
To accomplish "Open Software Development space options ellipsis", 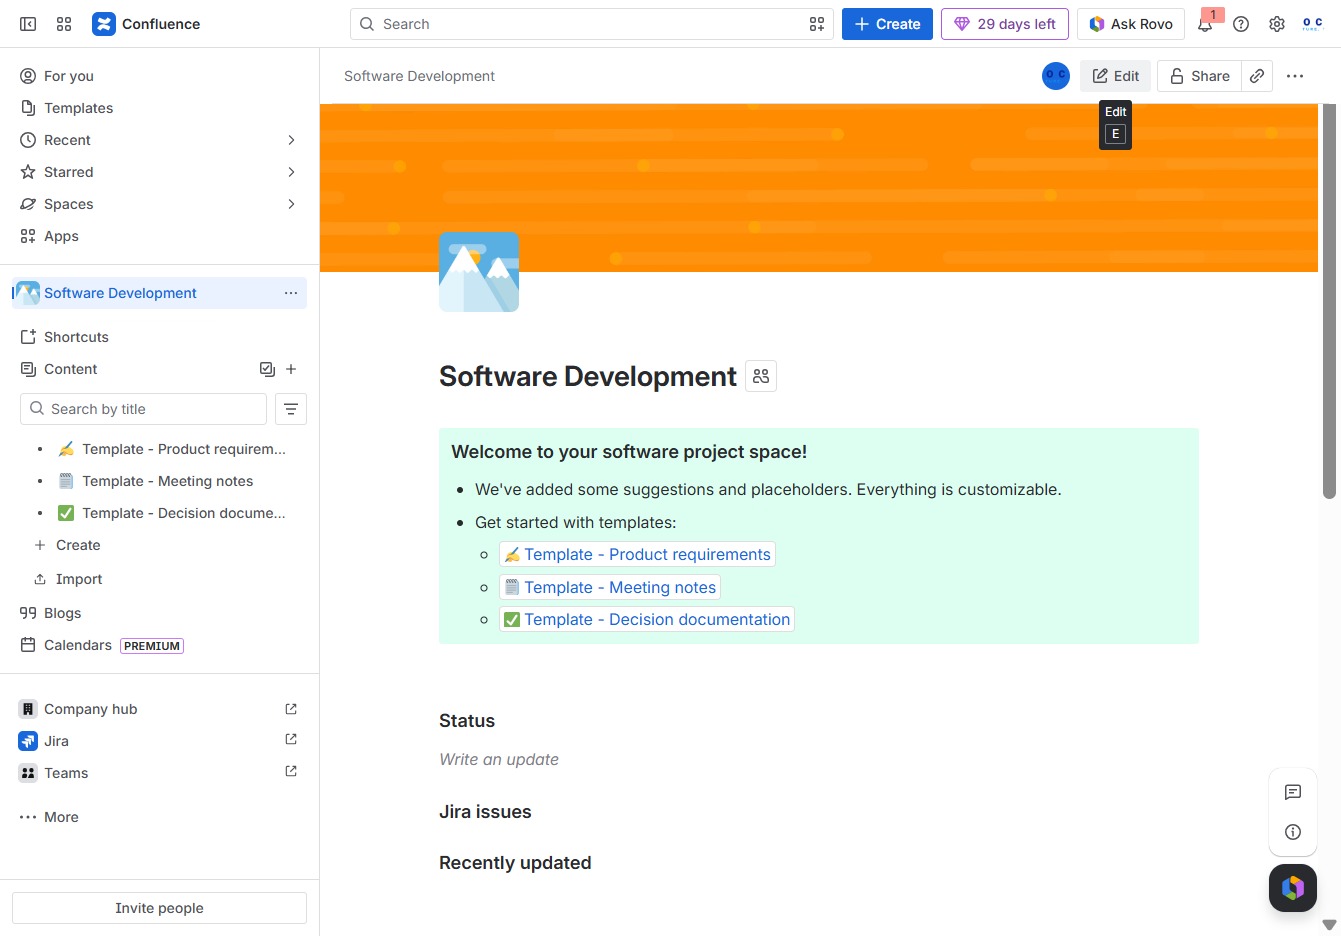I will 291,293.
